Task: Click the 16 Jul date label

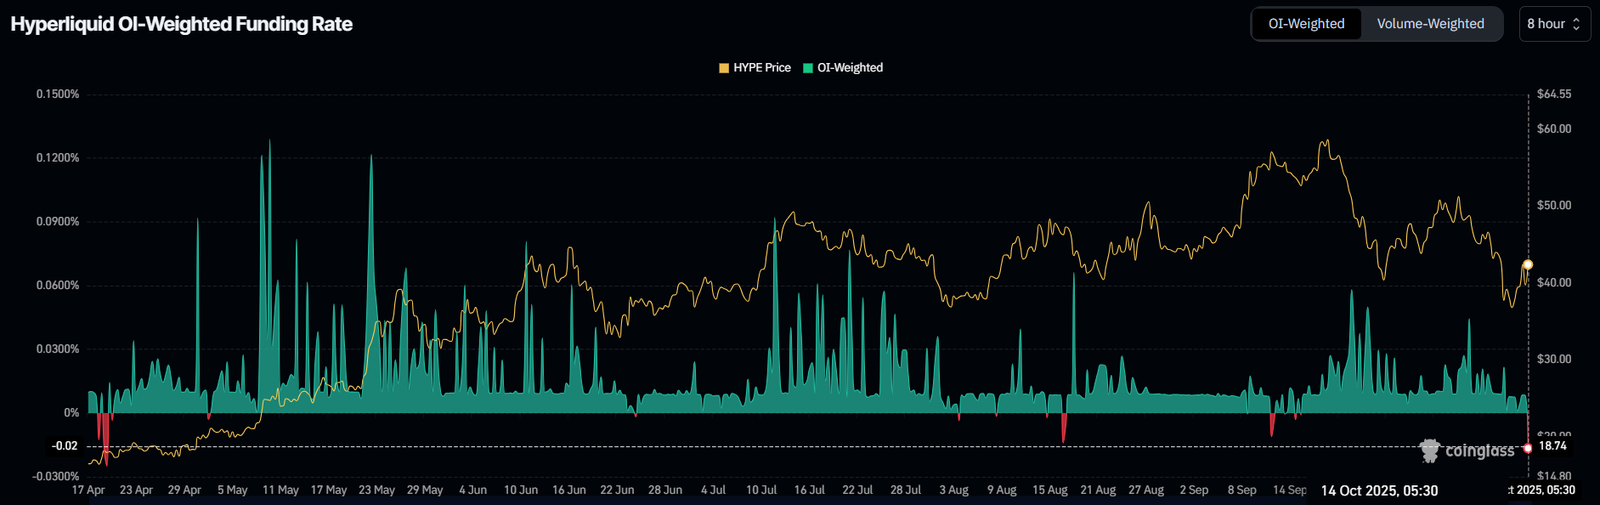Action: pyautogui.click(x=809, y=490)
